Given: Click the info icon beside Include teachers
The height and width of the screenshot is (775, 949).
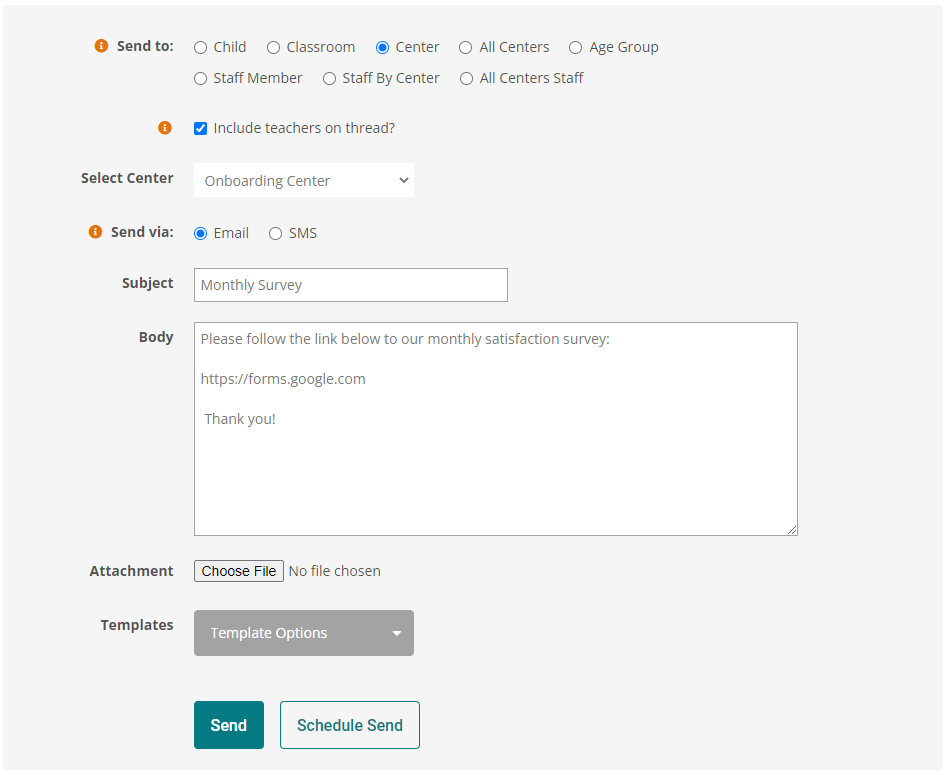Looking at the screenshot, I should [x=165, y=128].
